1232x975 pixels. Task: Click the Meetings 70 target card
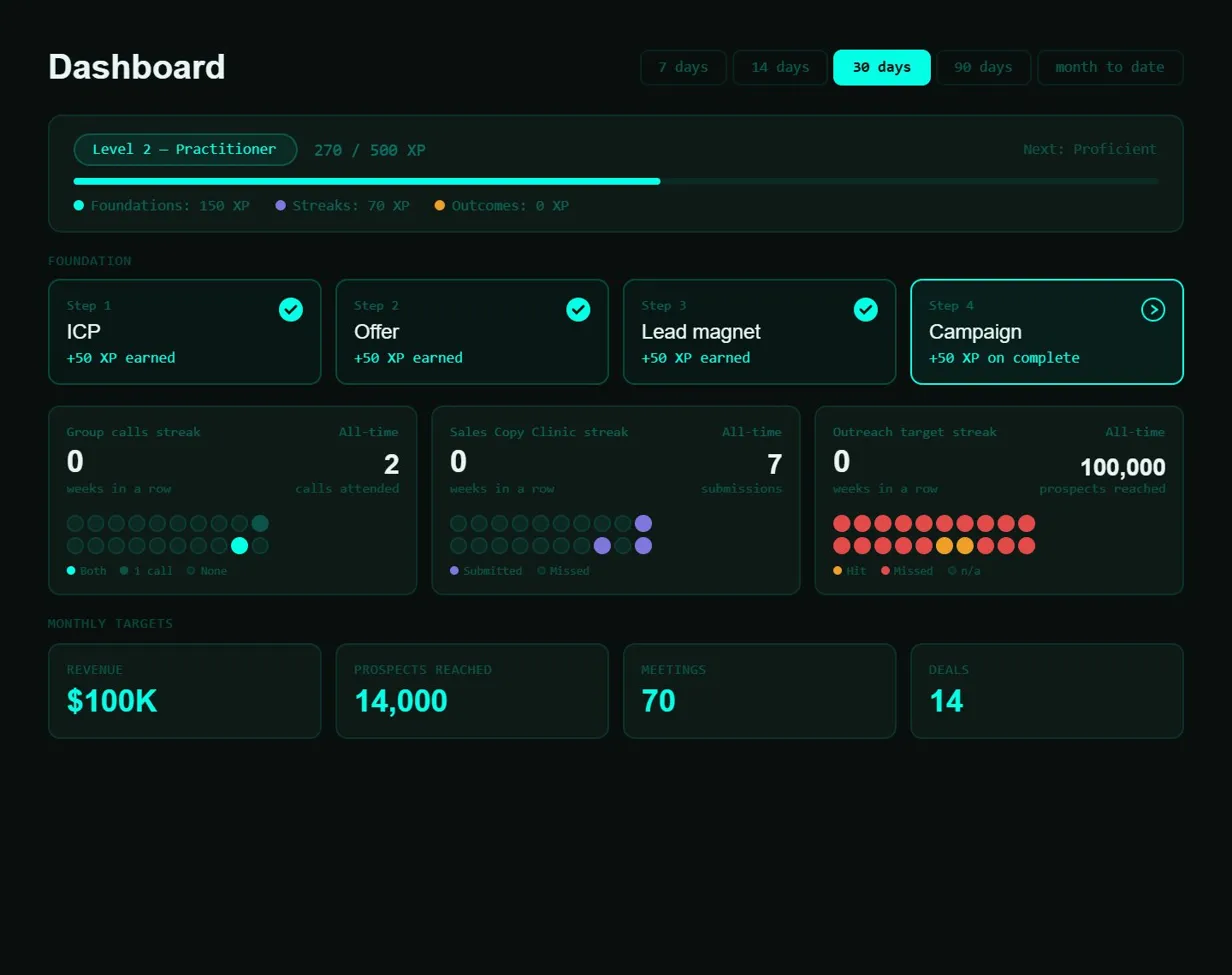pyautogui.click(x=759, y=691)
